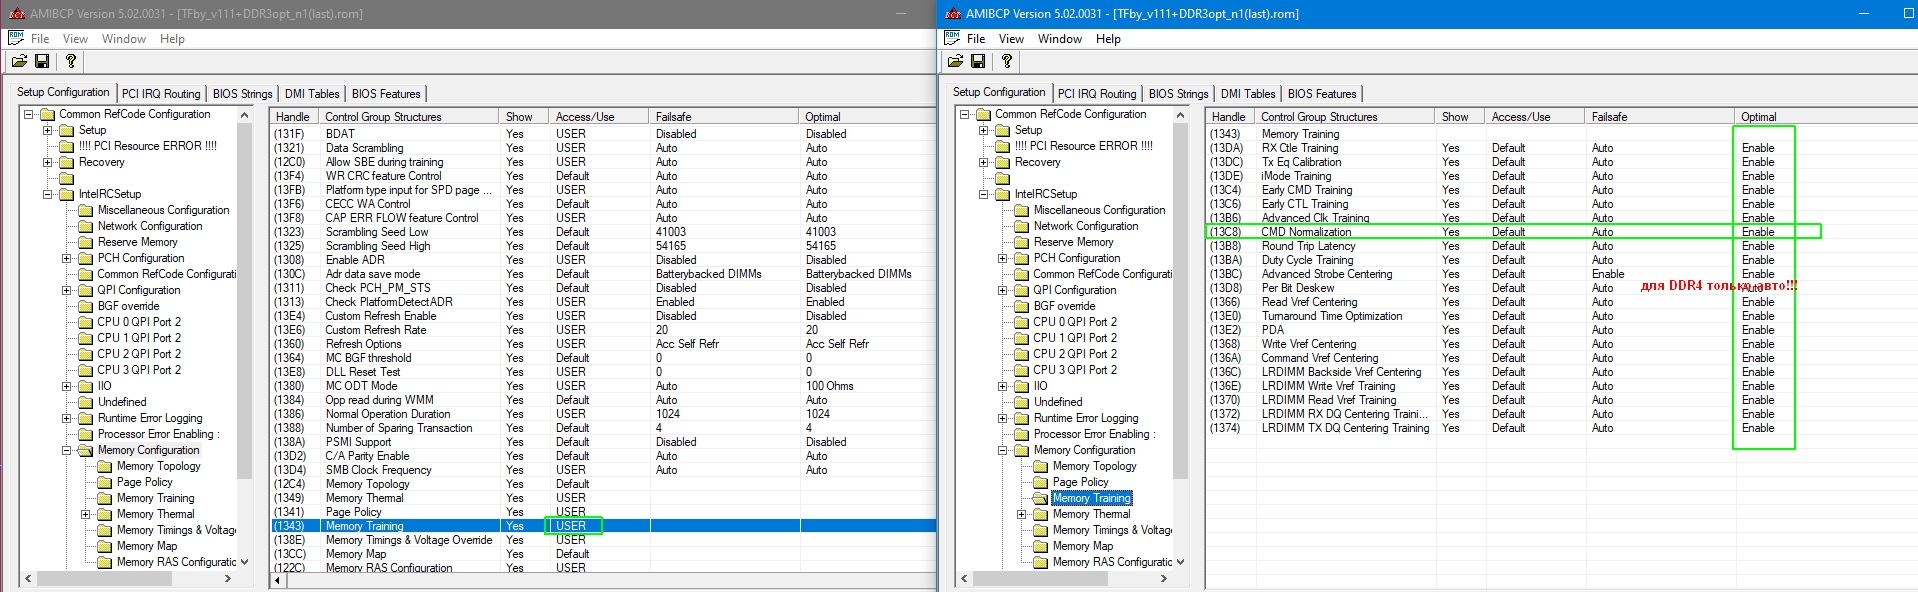Click folder icon of BGF override in right tree
The height and width of the screenshot is (592, 1918).
[1022, 306]
